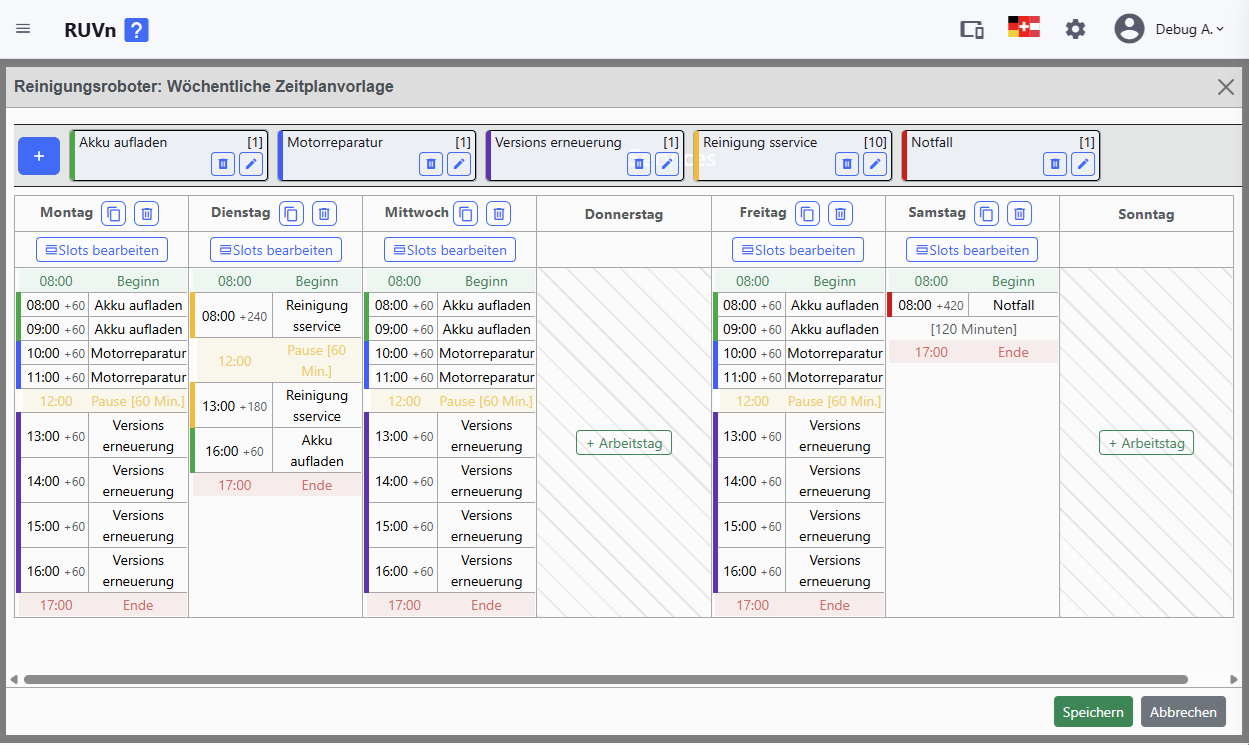Click Samstag [120 Minuten] text
The height and width of the screenshot is (745, 1249).
point(973,329)
